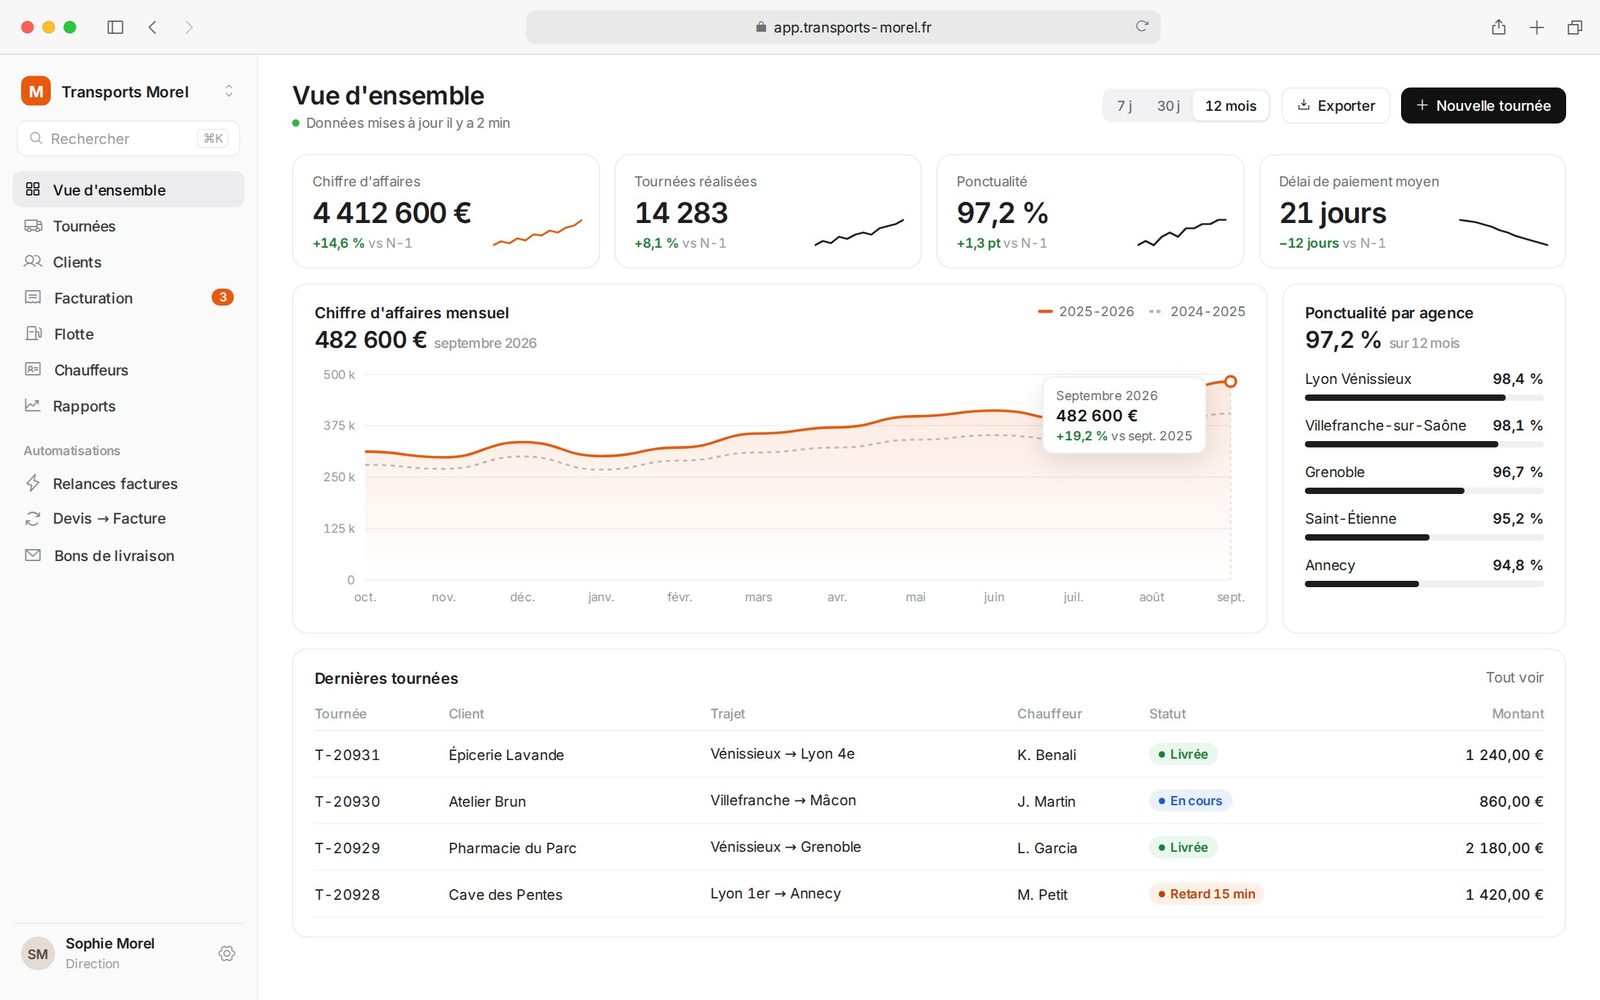Viewport: 1600px width, 1000px height.
Task: Click the Montant column header
Action: coord(1517,714)
